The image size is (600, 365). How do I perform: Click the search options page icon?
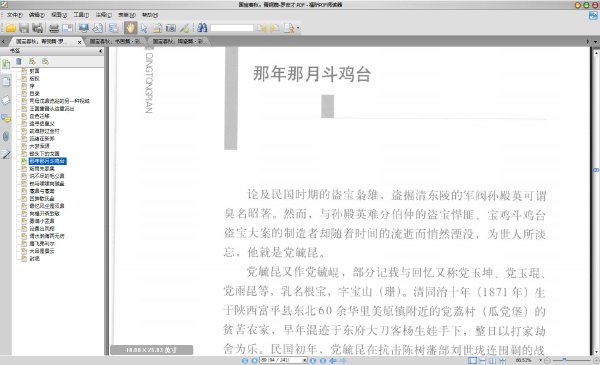[x=289, y=28]
